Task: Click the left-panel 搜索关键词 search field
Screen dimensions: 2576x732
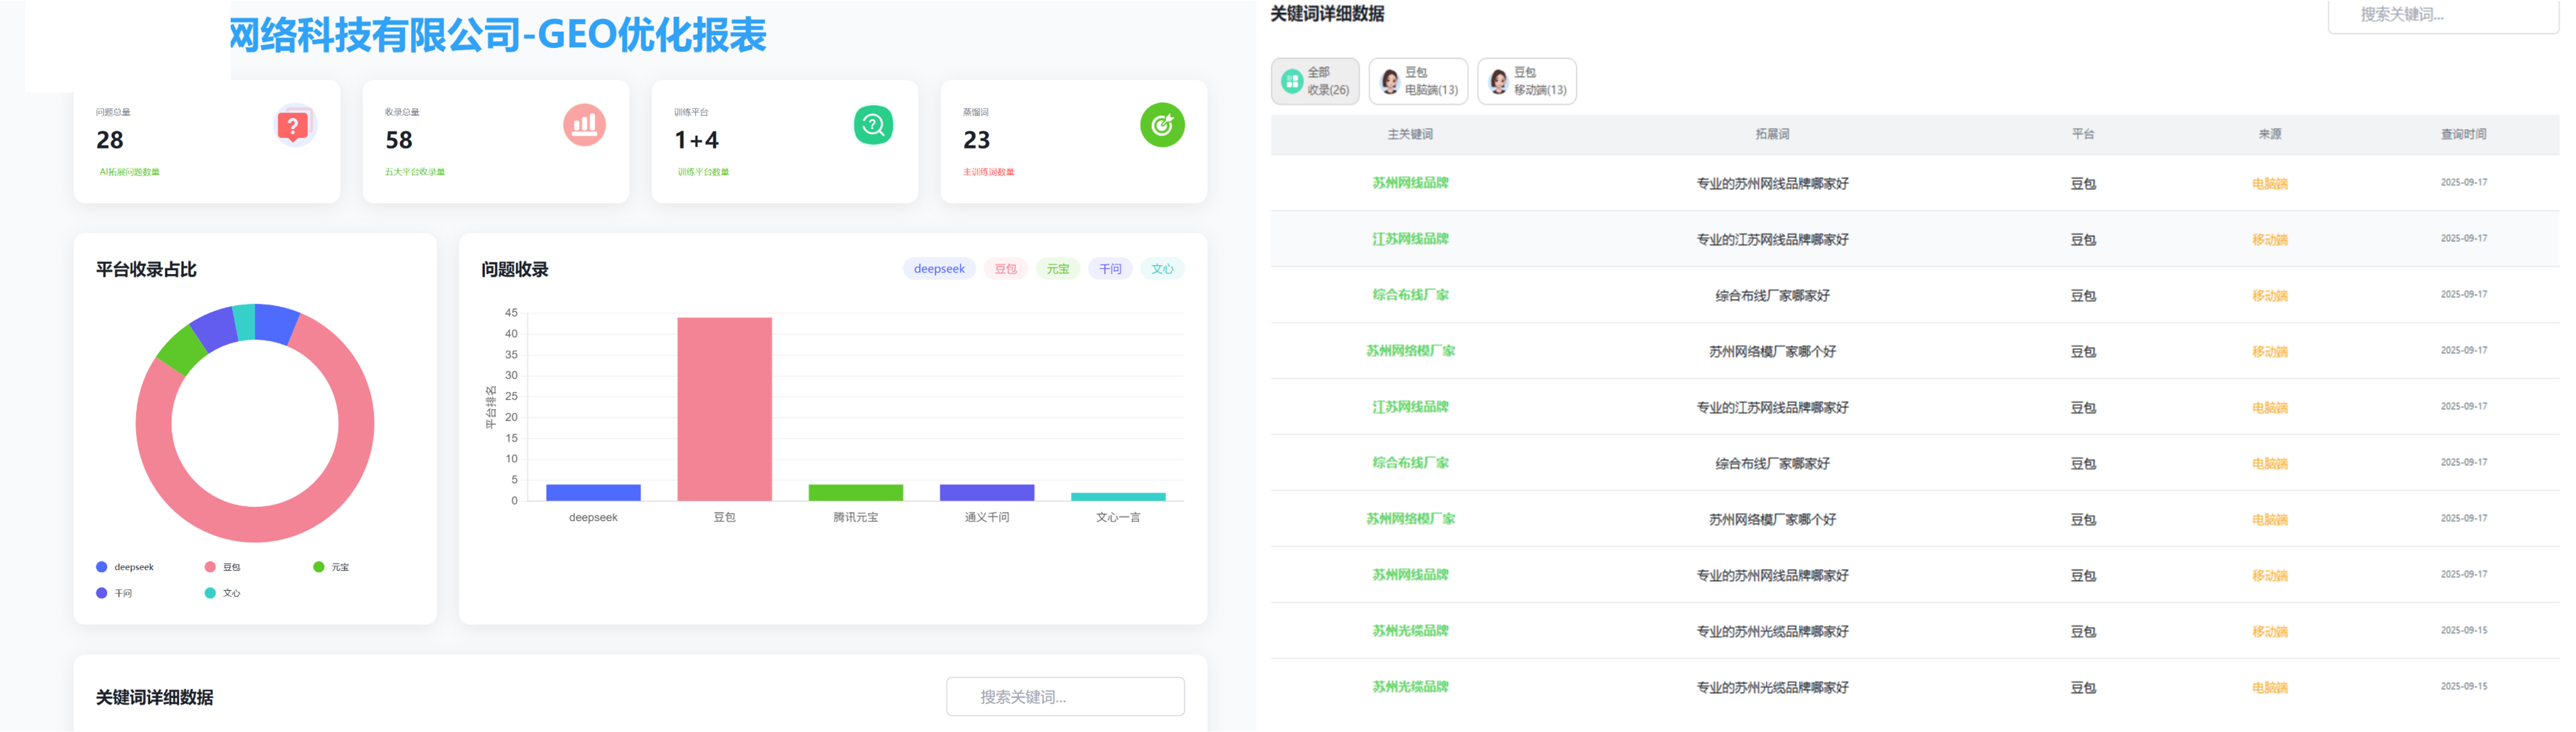Action: tap(1065, 697)
